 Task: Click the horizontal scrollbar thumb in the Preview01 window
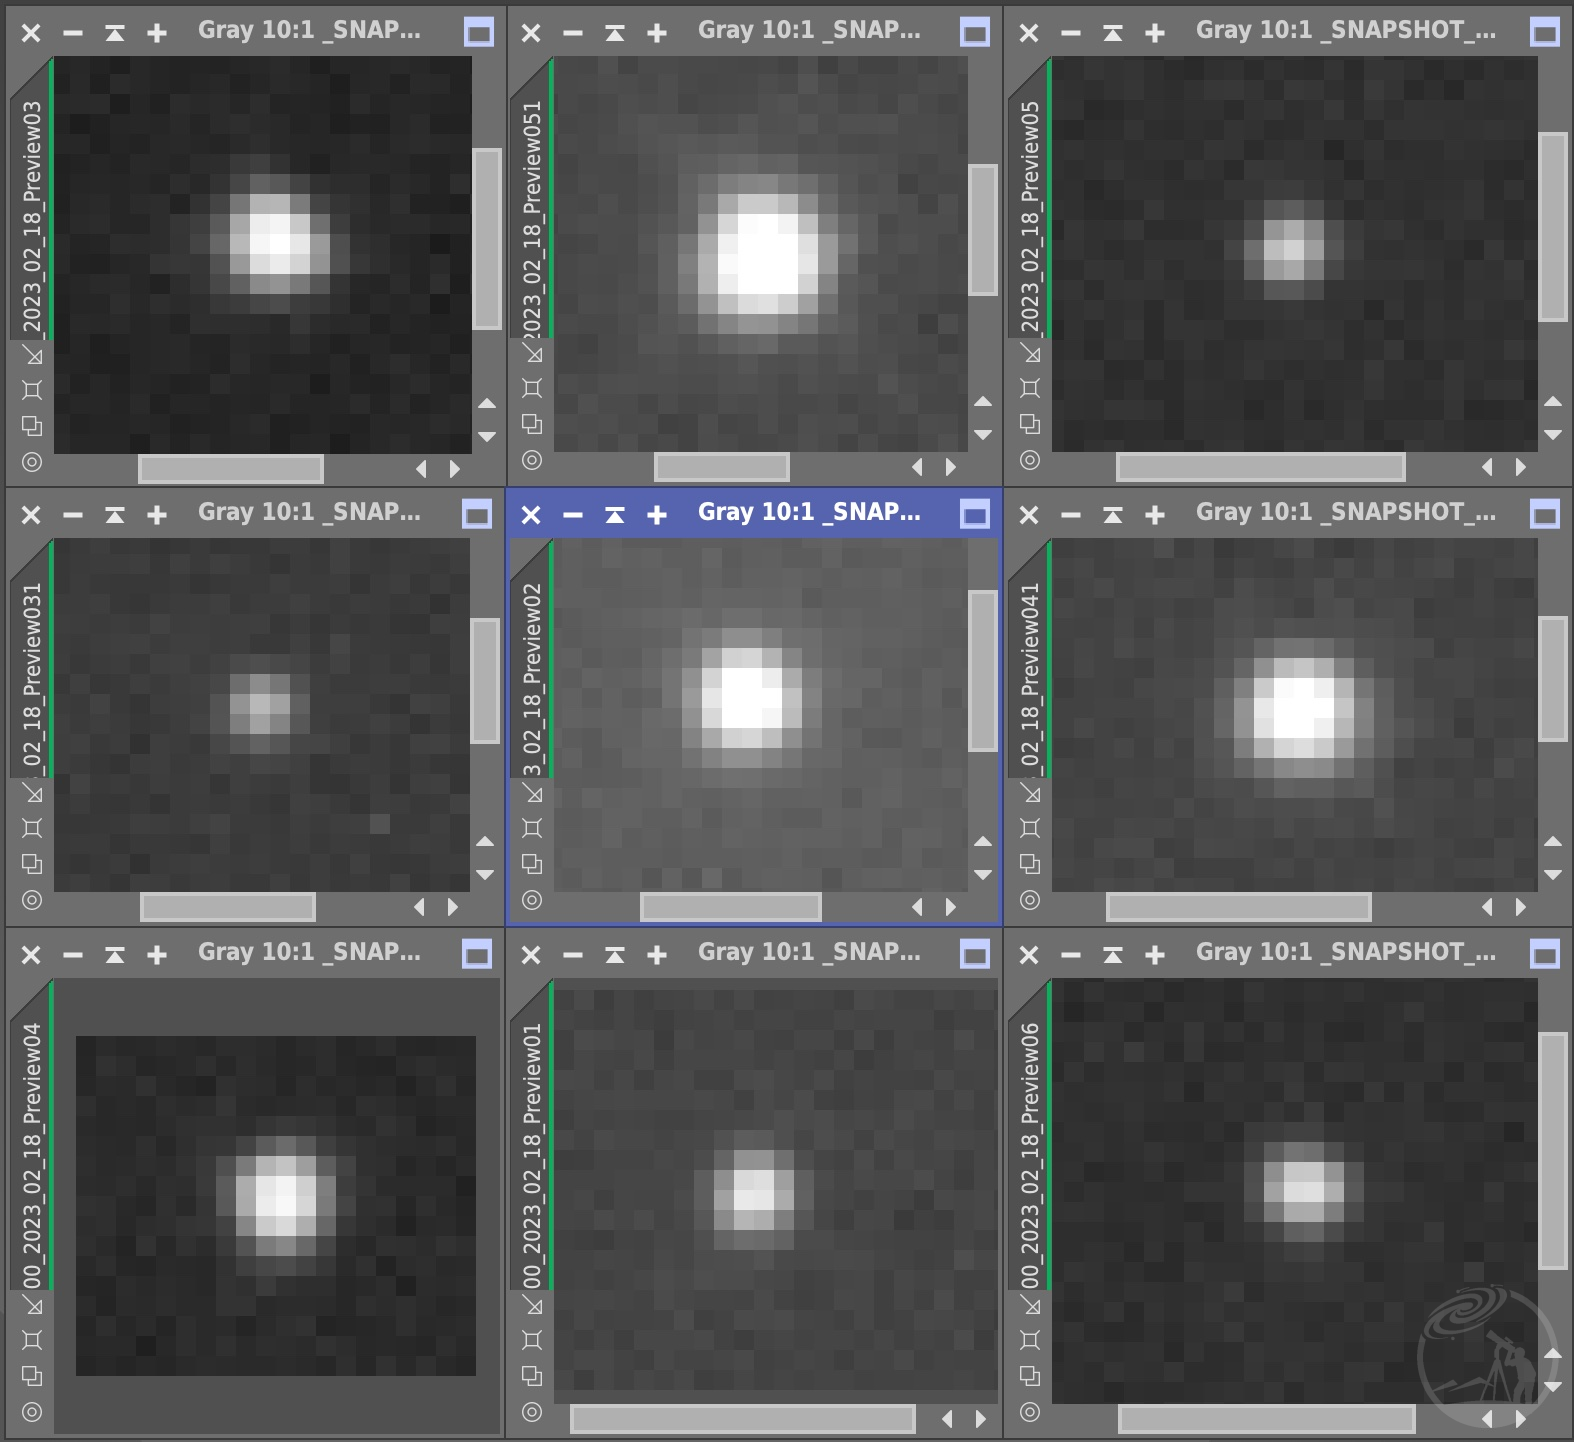(742, 1418)
